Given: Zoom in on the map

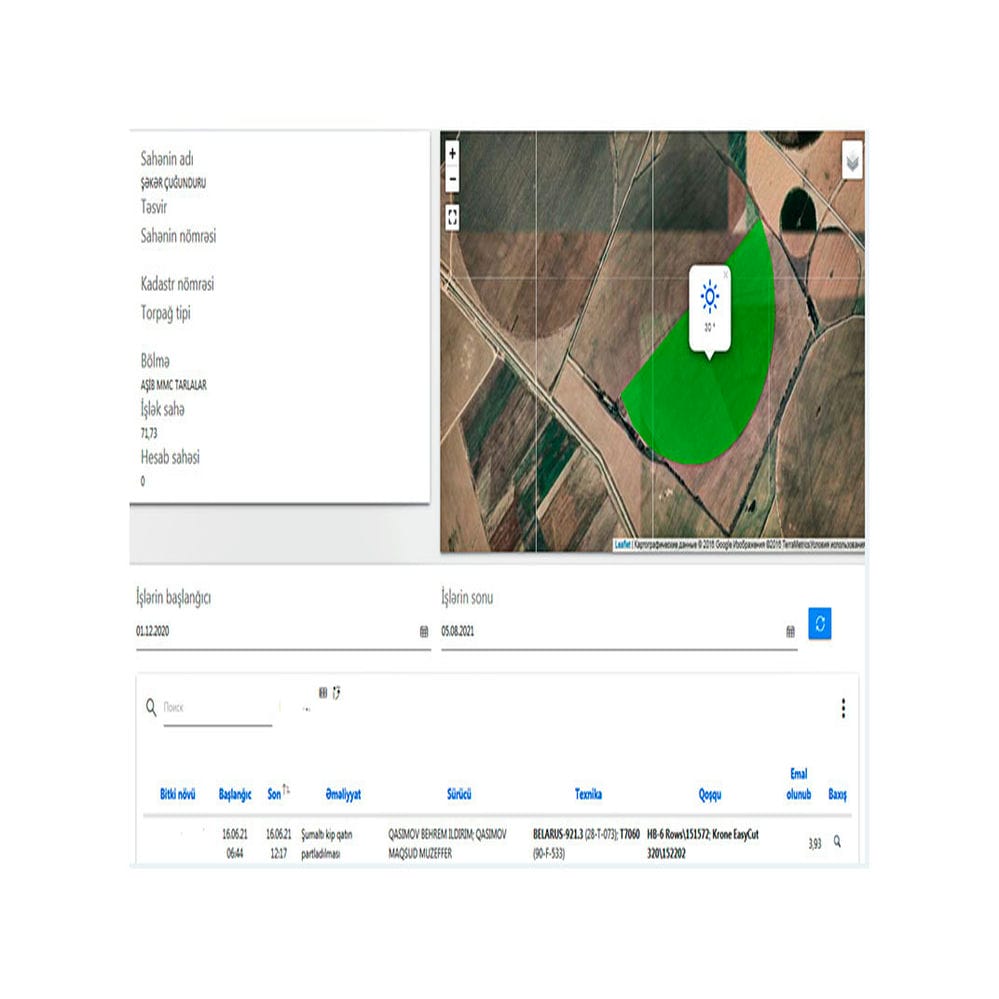Looking at the screenshot, I should pos(453,155).
